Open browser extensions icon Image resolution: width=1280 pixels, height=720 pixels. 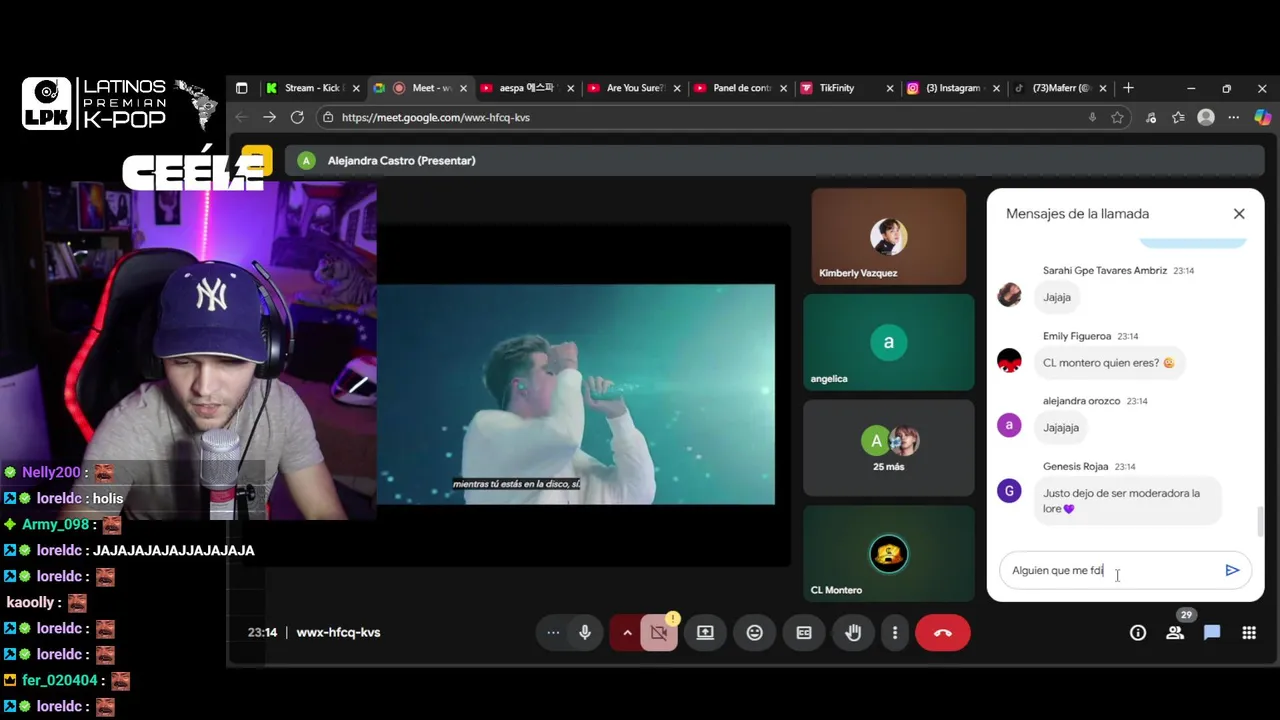(x=1151, y=117)
